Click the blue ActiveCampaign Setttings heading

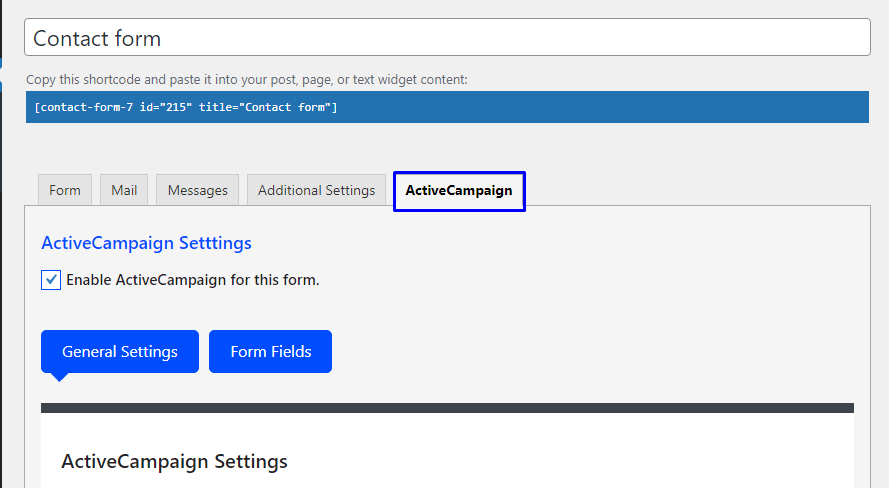[x=146, y=243]
